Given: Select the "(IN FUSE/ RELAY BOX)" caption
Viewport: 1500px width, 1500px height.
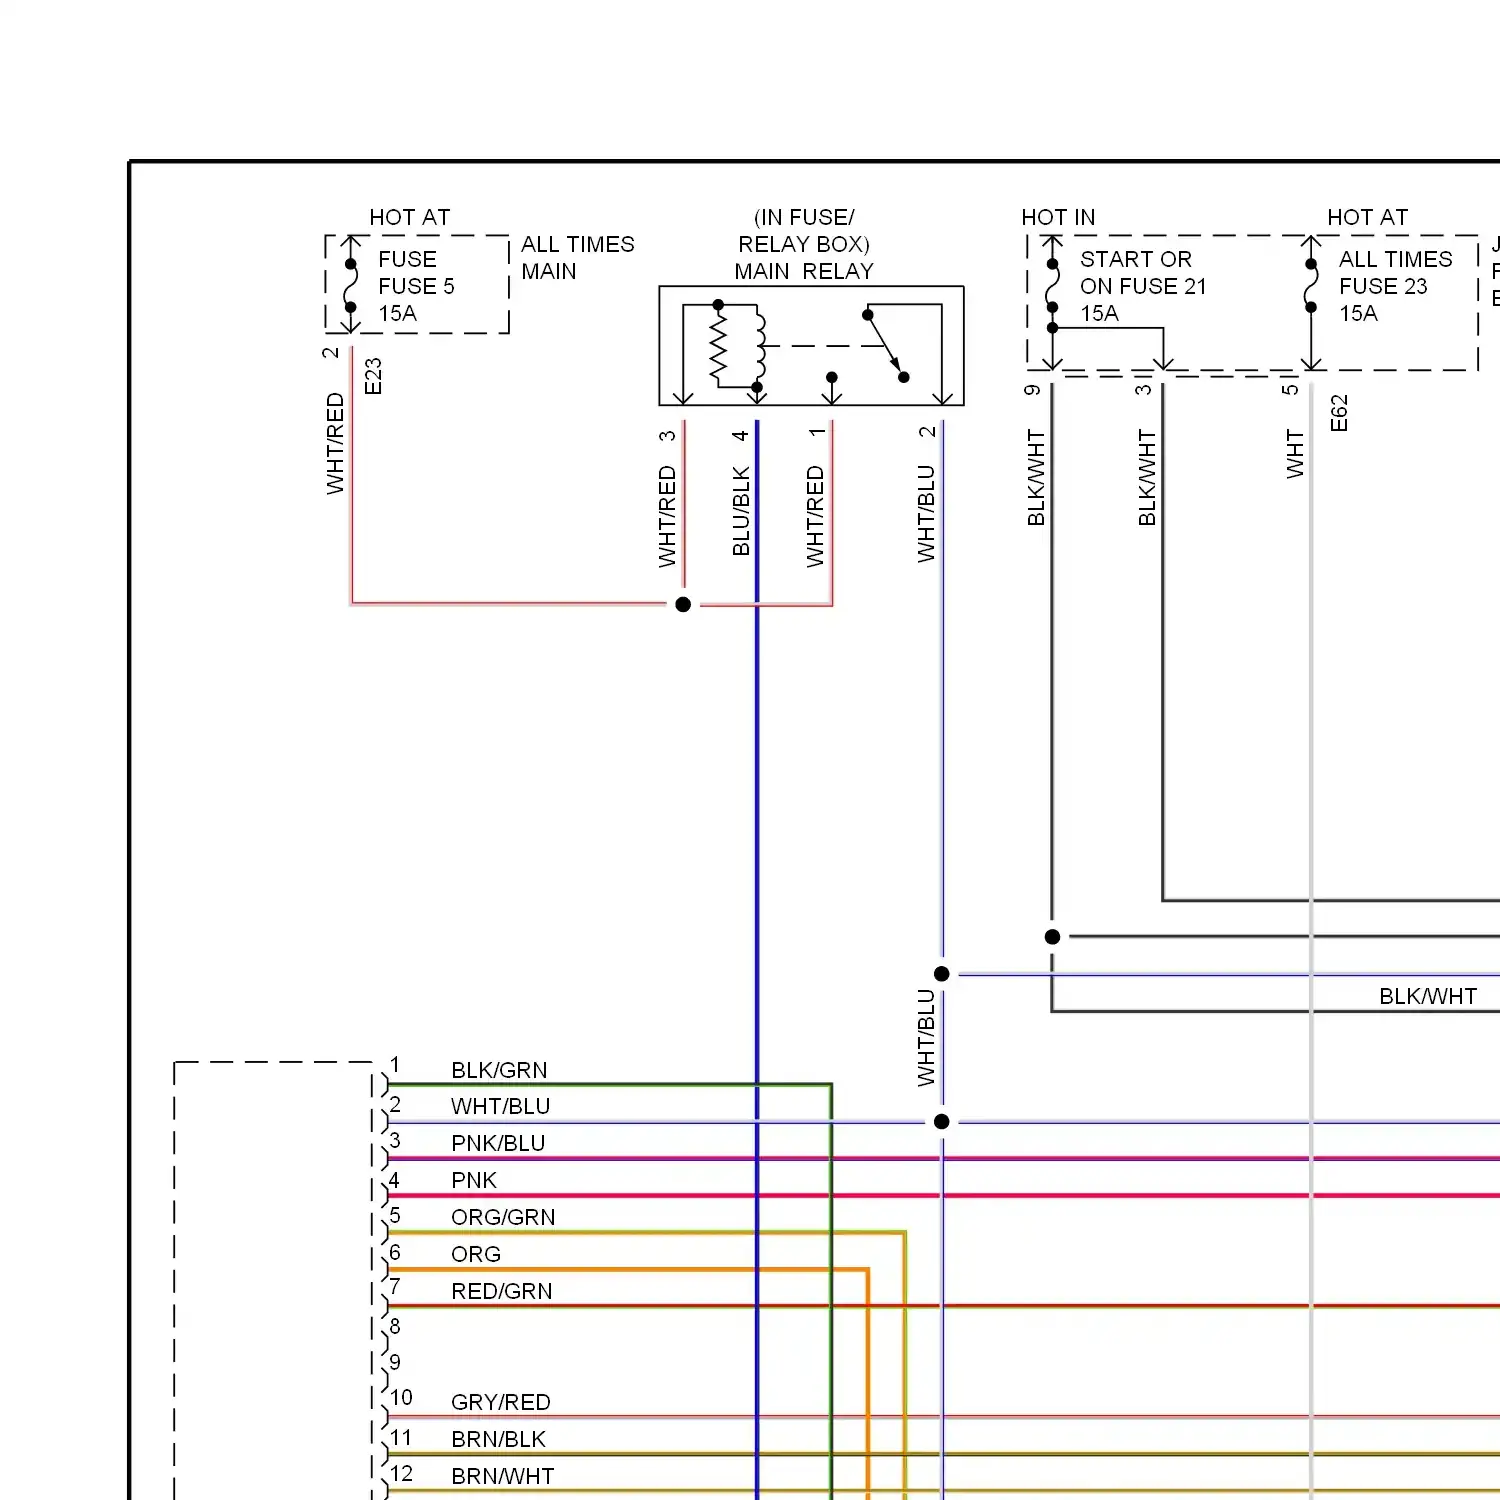Looking at the screenshot, I should click(x=804, y=231).
